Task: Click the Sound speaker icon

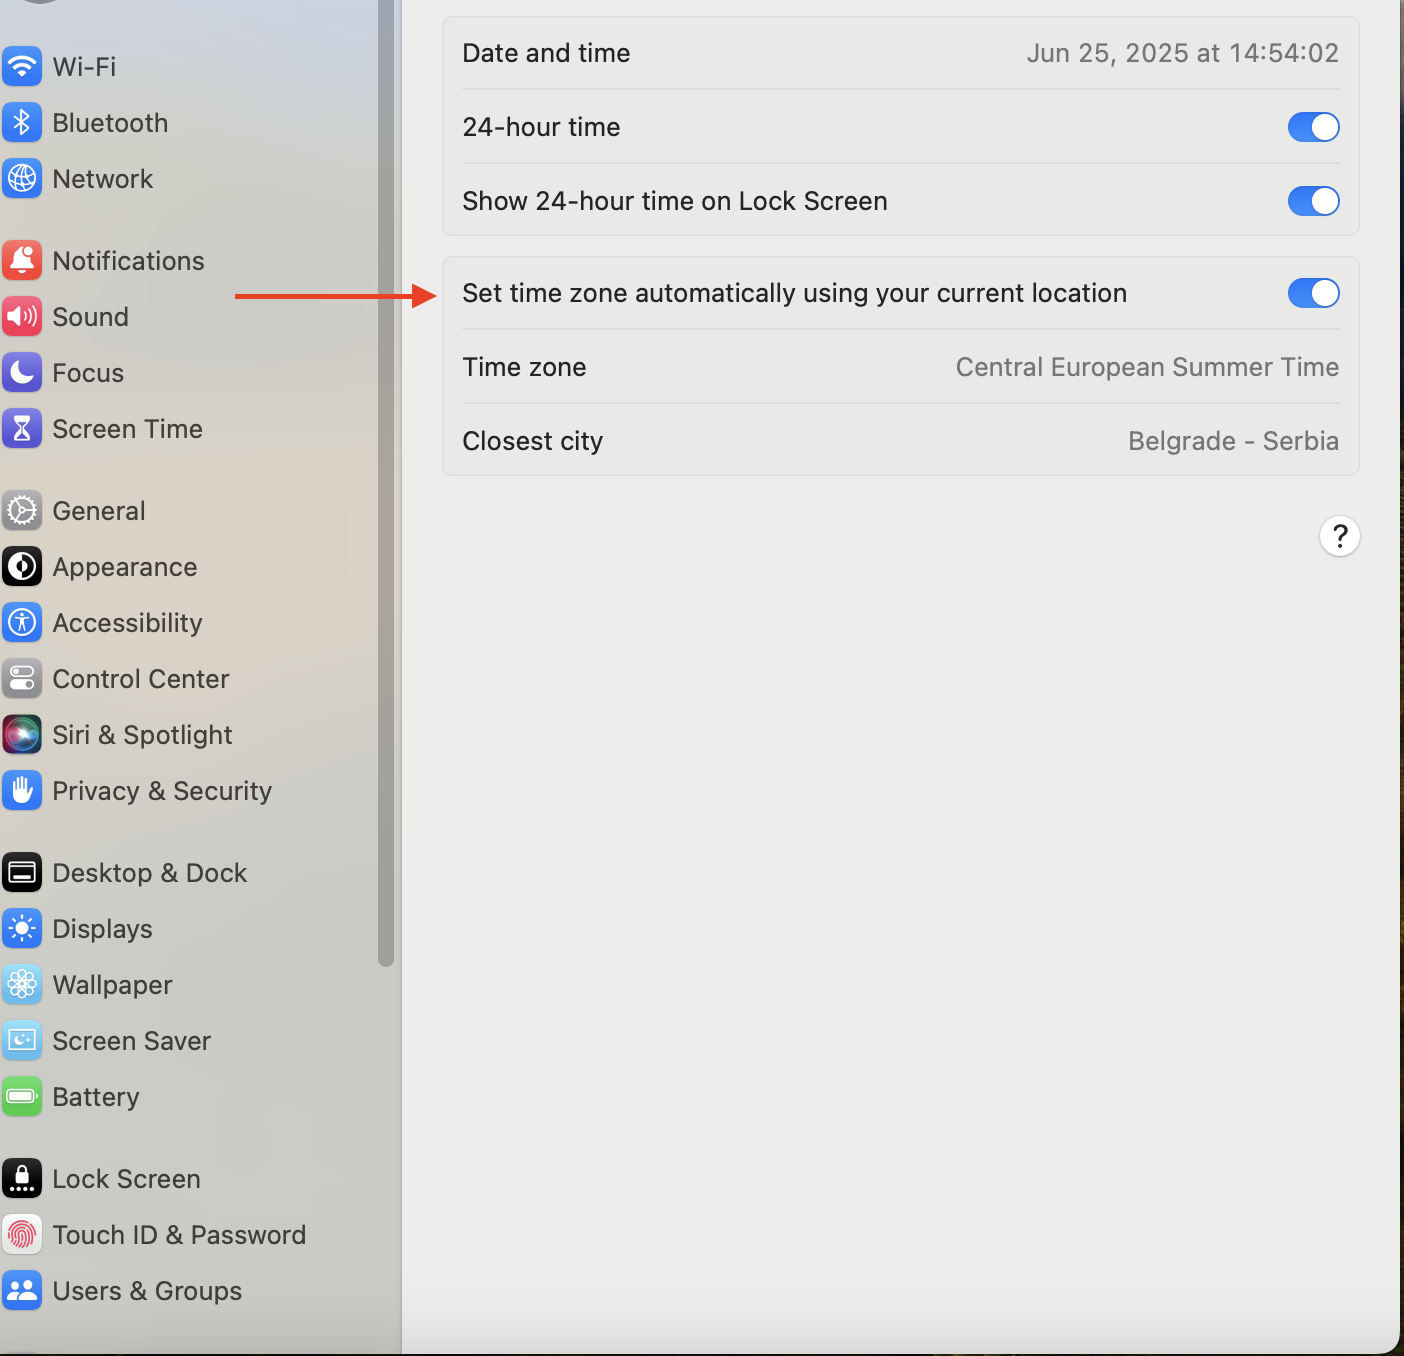Action: 22,317
